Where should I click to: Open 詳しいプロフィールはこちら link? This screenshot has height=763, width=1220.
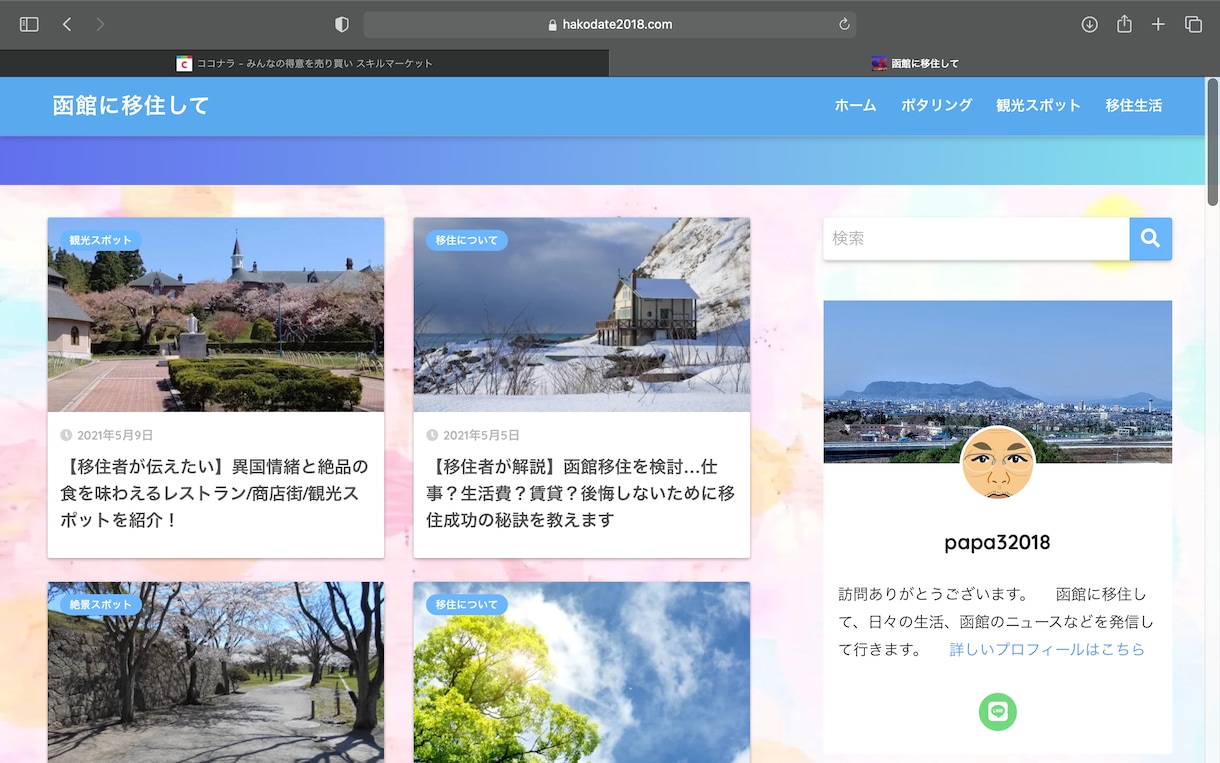(x=1047, y=649)
